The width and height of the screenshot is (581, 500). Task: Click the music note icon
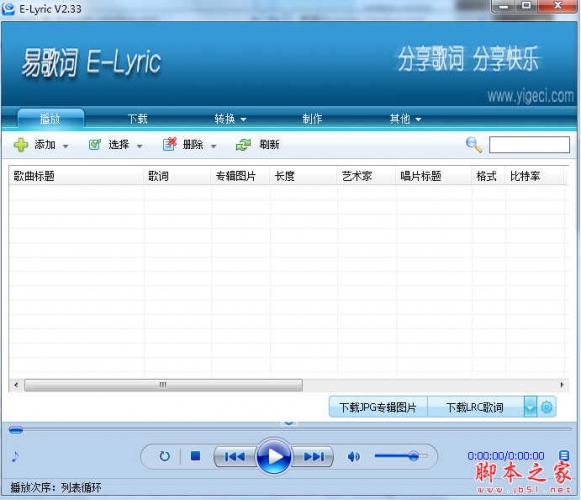[x=15, y=456]
